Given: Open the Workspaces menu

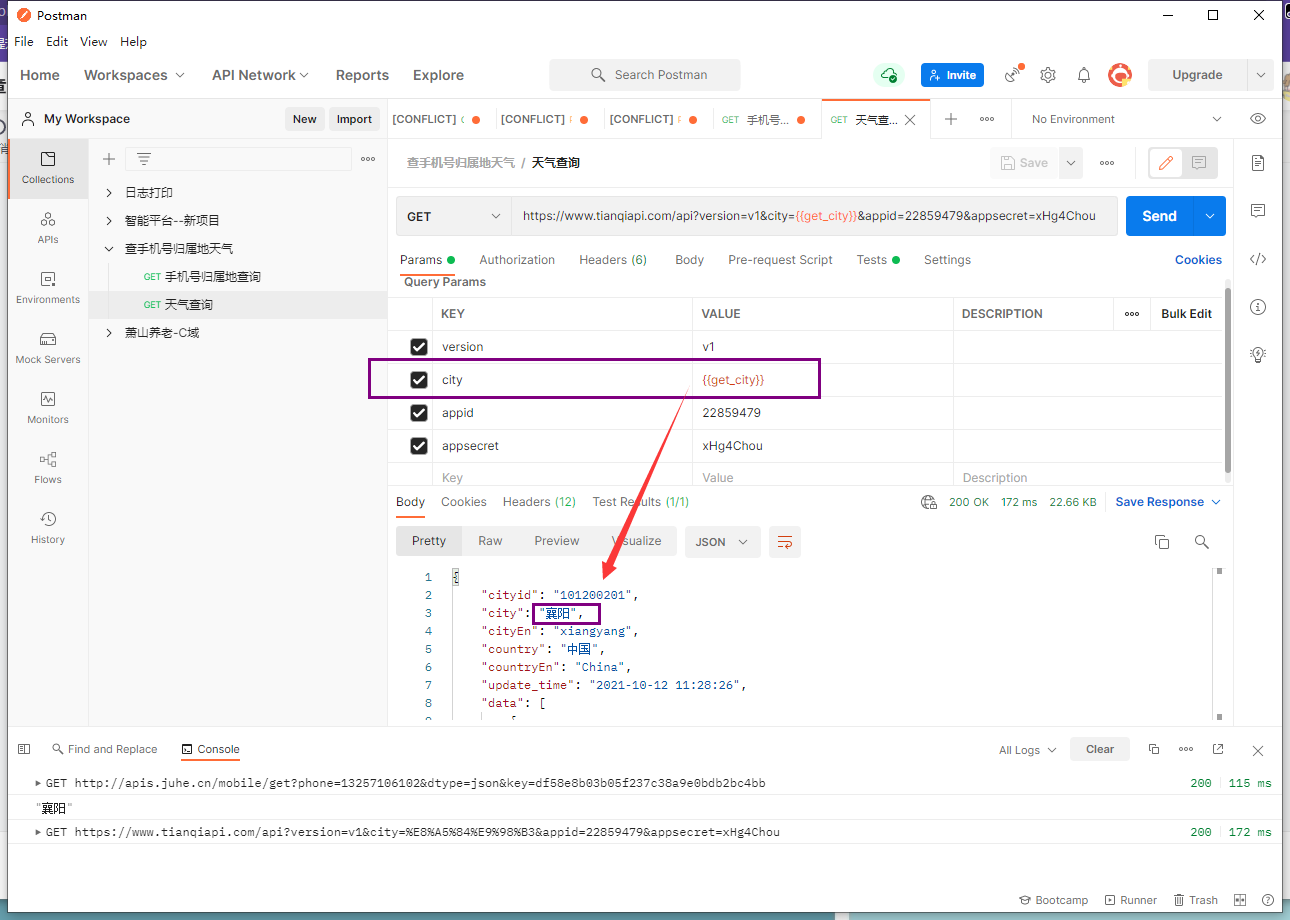Looking at the screenshot, I should [x=134, y=75].
